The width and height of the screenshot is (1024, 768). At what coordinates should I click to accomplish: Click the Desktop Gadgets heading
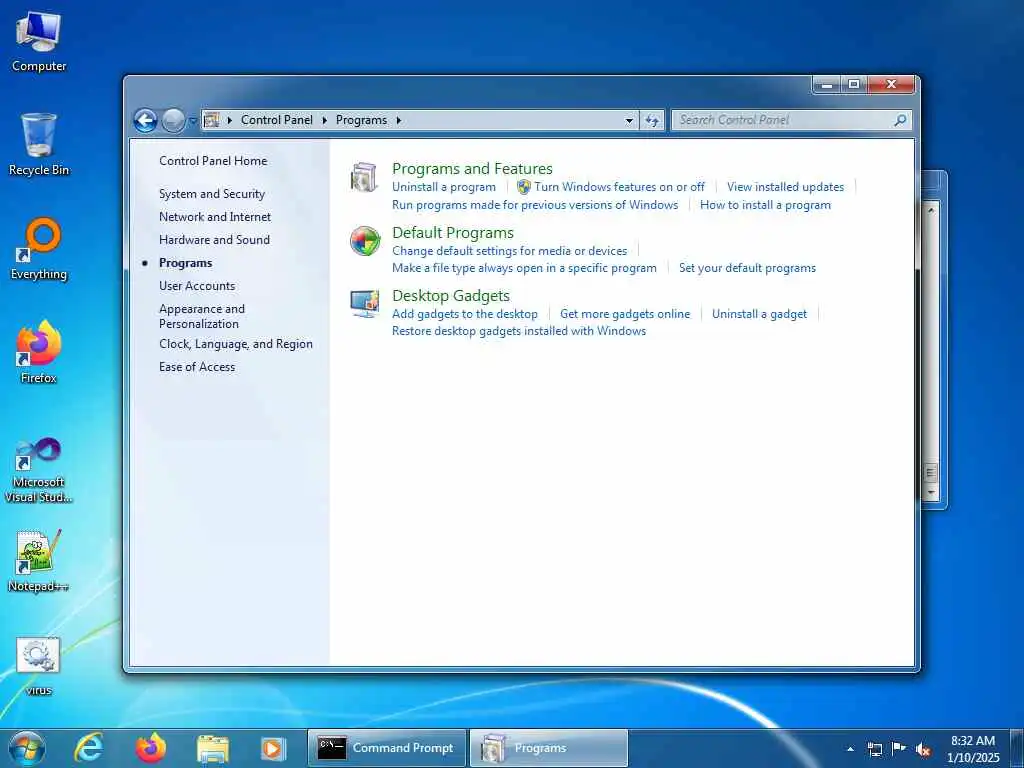tap(451, 296)
